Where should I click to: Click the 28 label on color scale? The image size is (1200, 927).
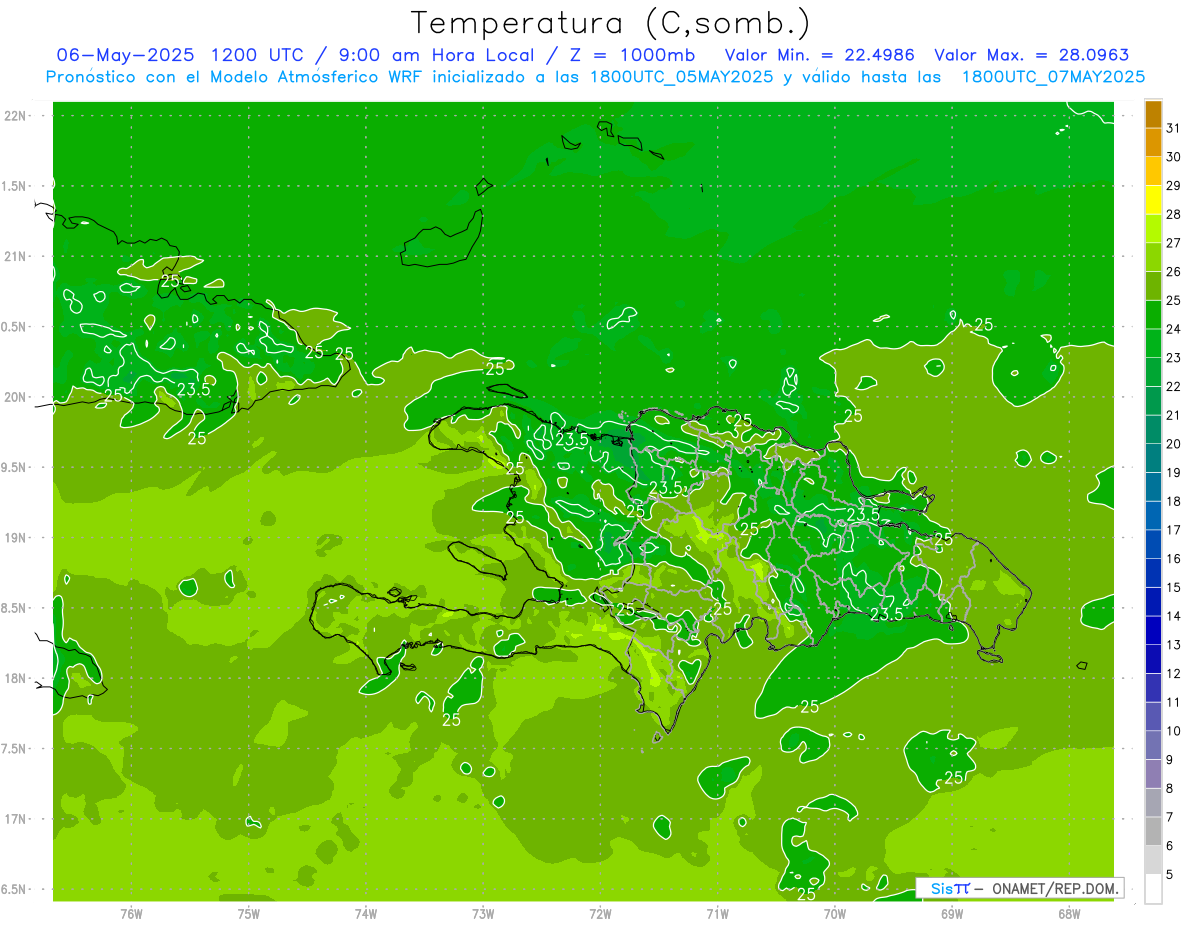(x=1174, y=214)
